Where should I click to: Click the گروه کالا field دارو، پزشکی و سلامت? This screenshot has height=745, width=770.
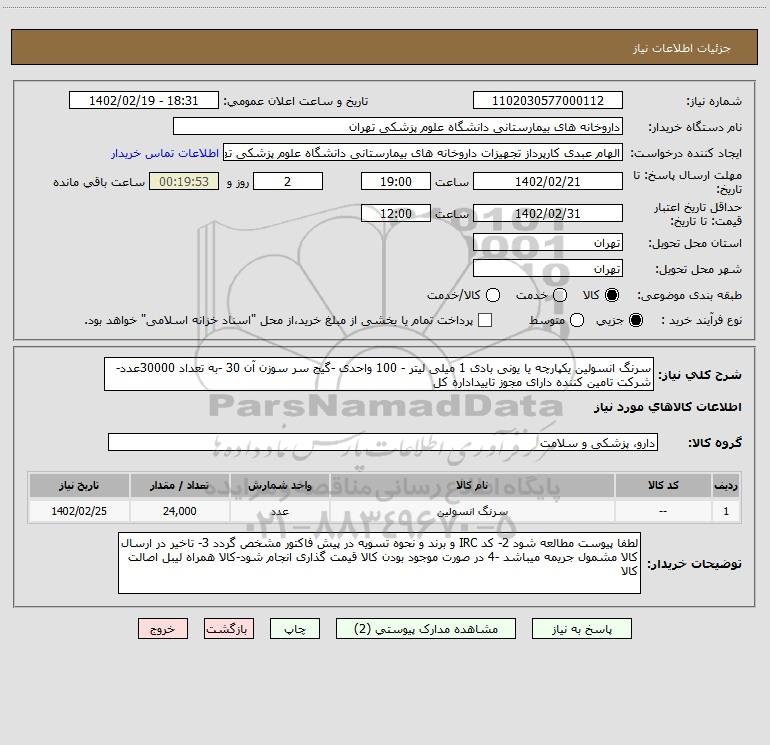click(x=383, y=442)
